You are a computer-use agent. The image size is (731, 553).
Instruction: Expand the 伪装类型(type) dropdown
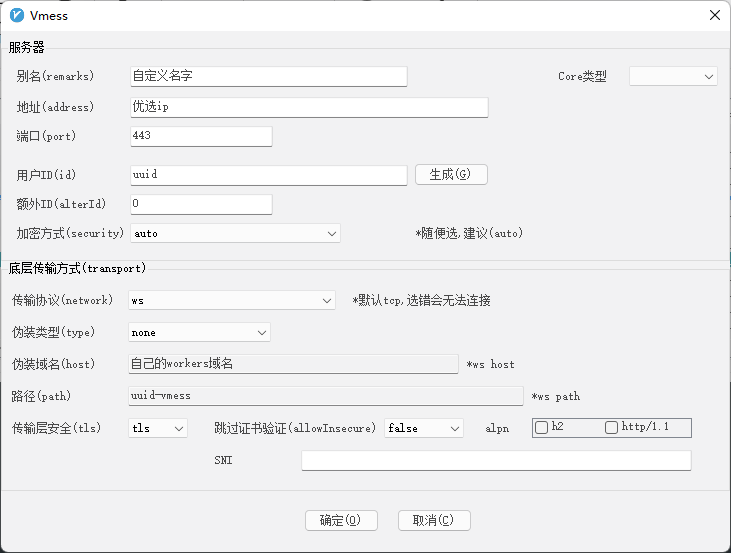(x=200, y=332)
